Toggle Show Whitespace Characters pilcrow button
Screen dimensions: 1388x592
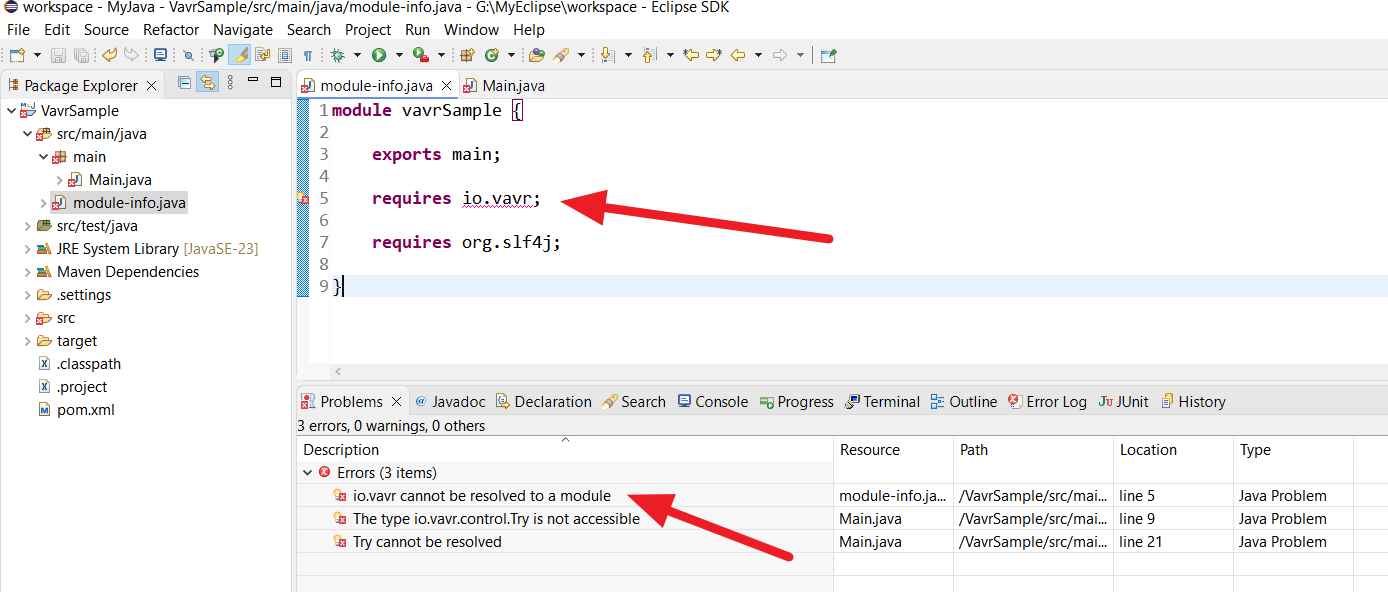tap(308, 56)
